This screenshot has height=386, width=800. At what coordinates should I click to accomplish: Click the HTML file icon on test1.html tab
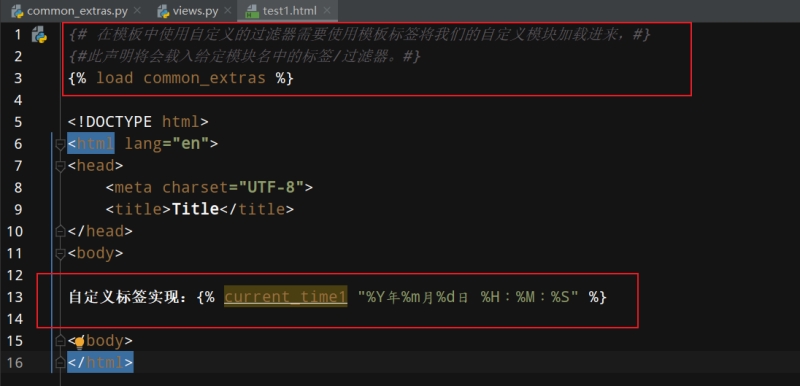pyautogui.click(x=252, y=11)
